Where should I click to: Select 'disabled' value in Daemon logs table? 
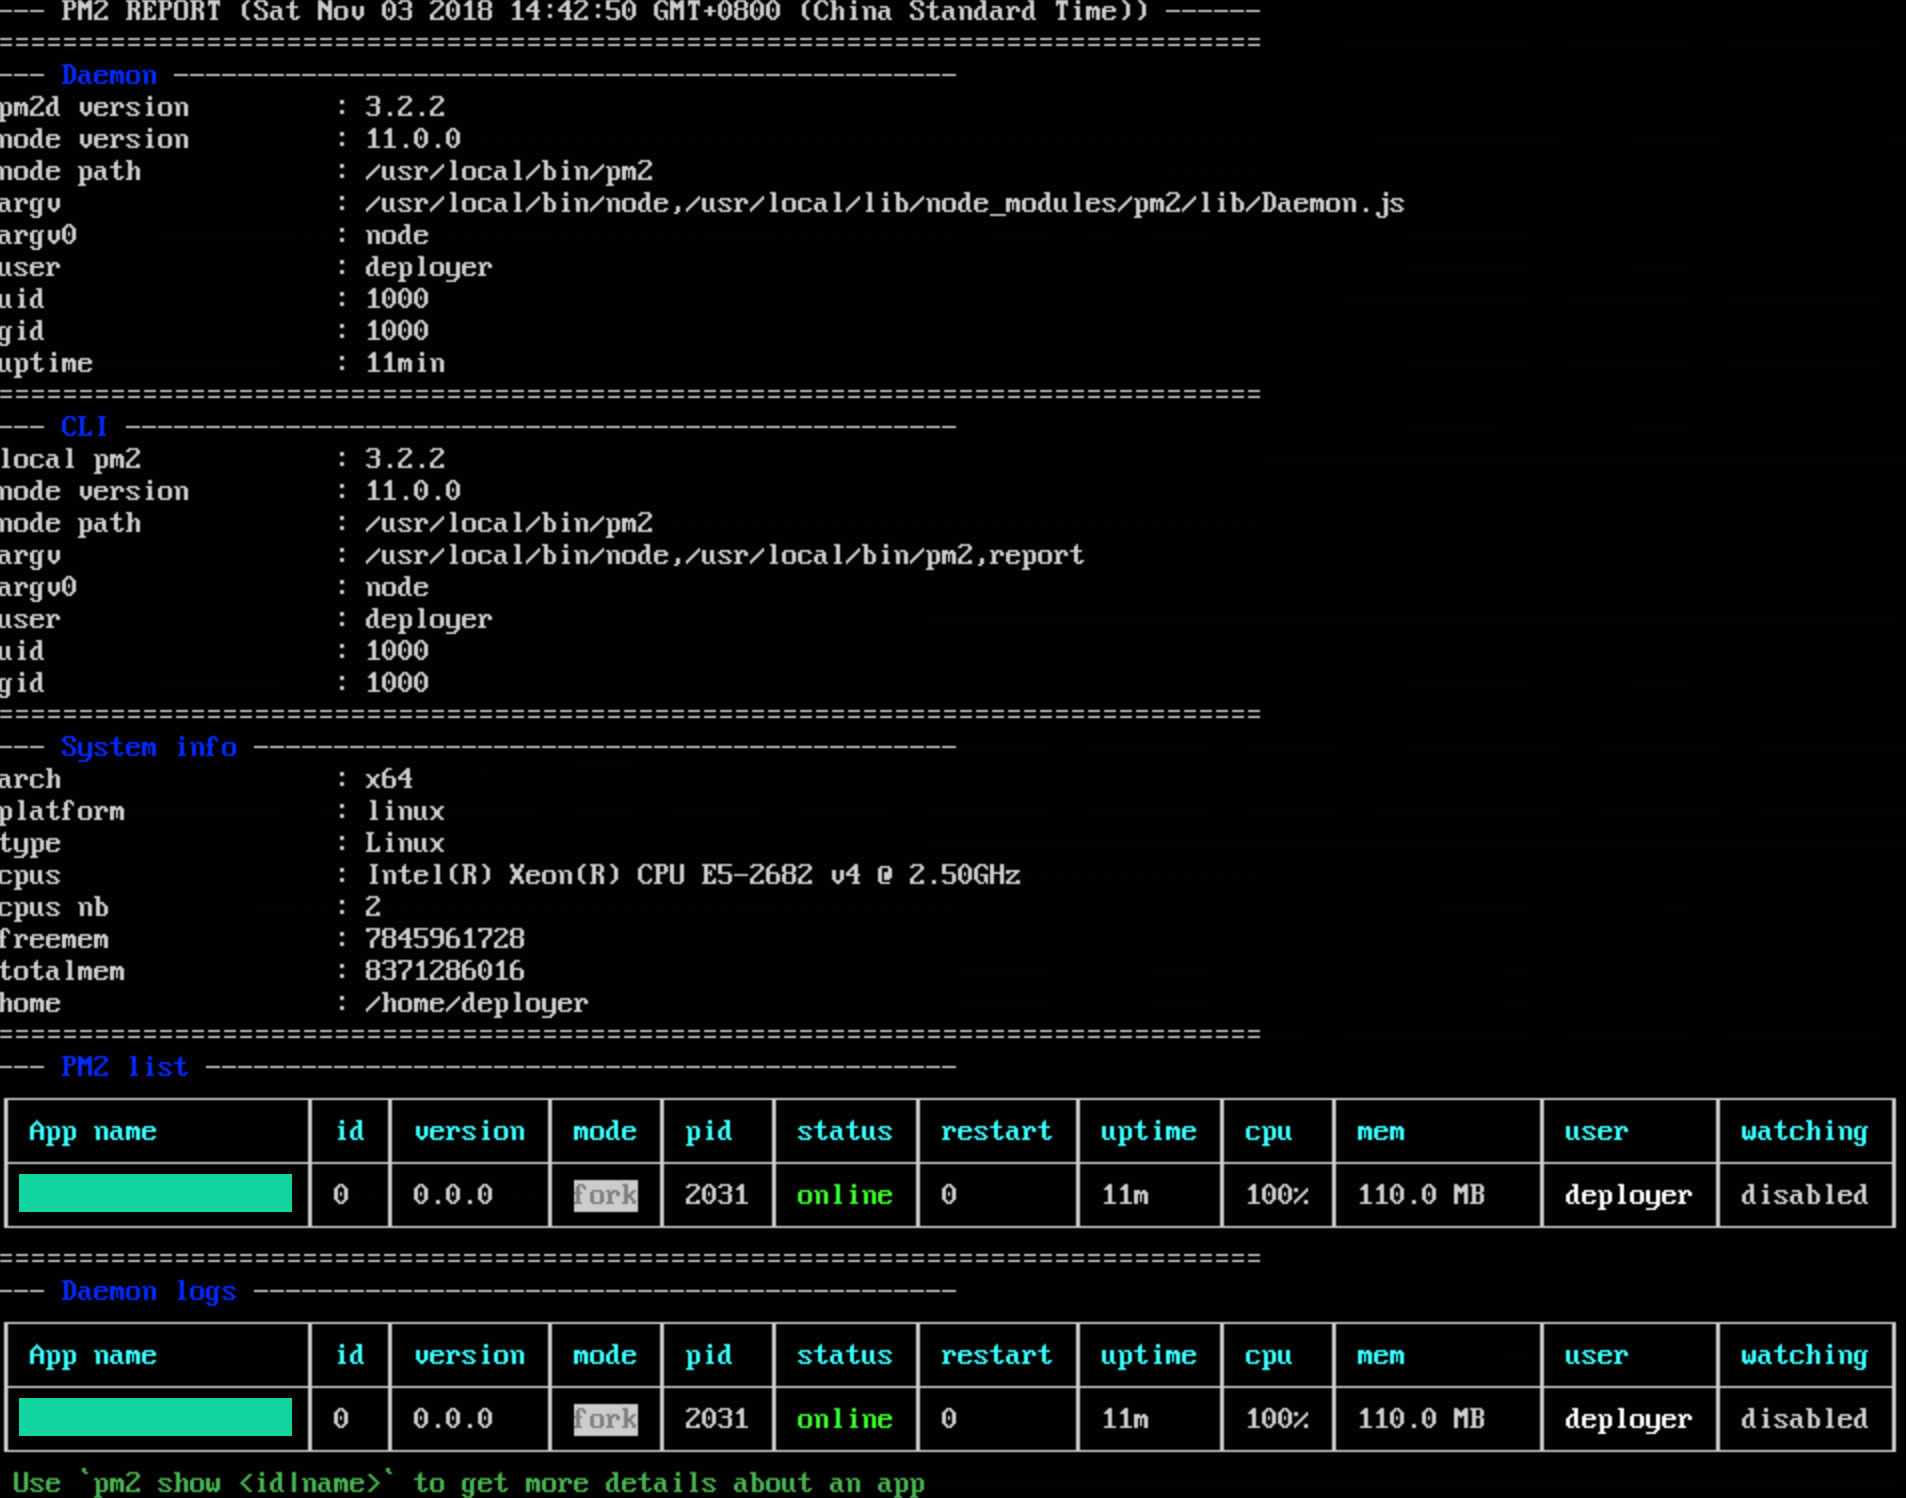tap(1804, 1419)
